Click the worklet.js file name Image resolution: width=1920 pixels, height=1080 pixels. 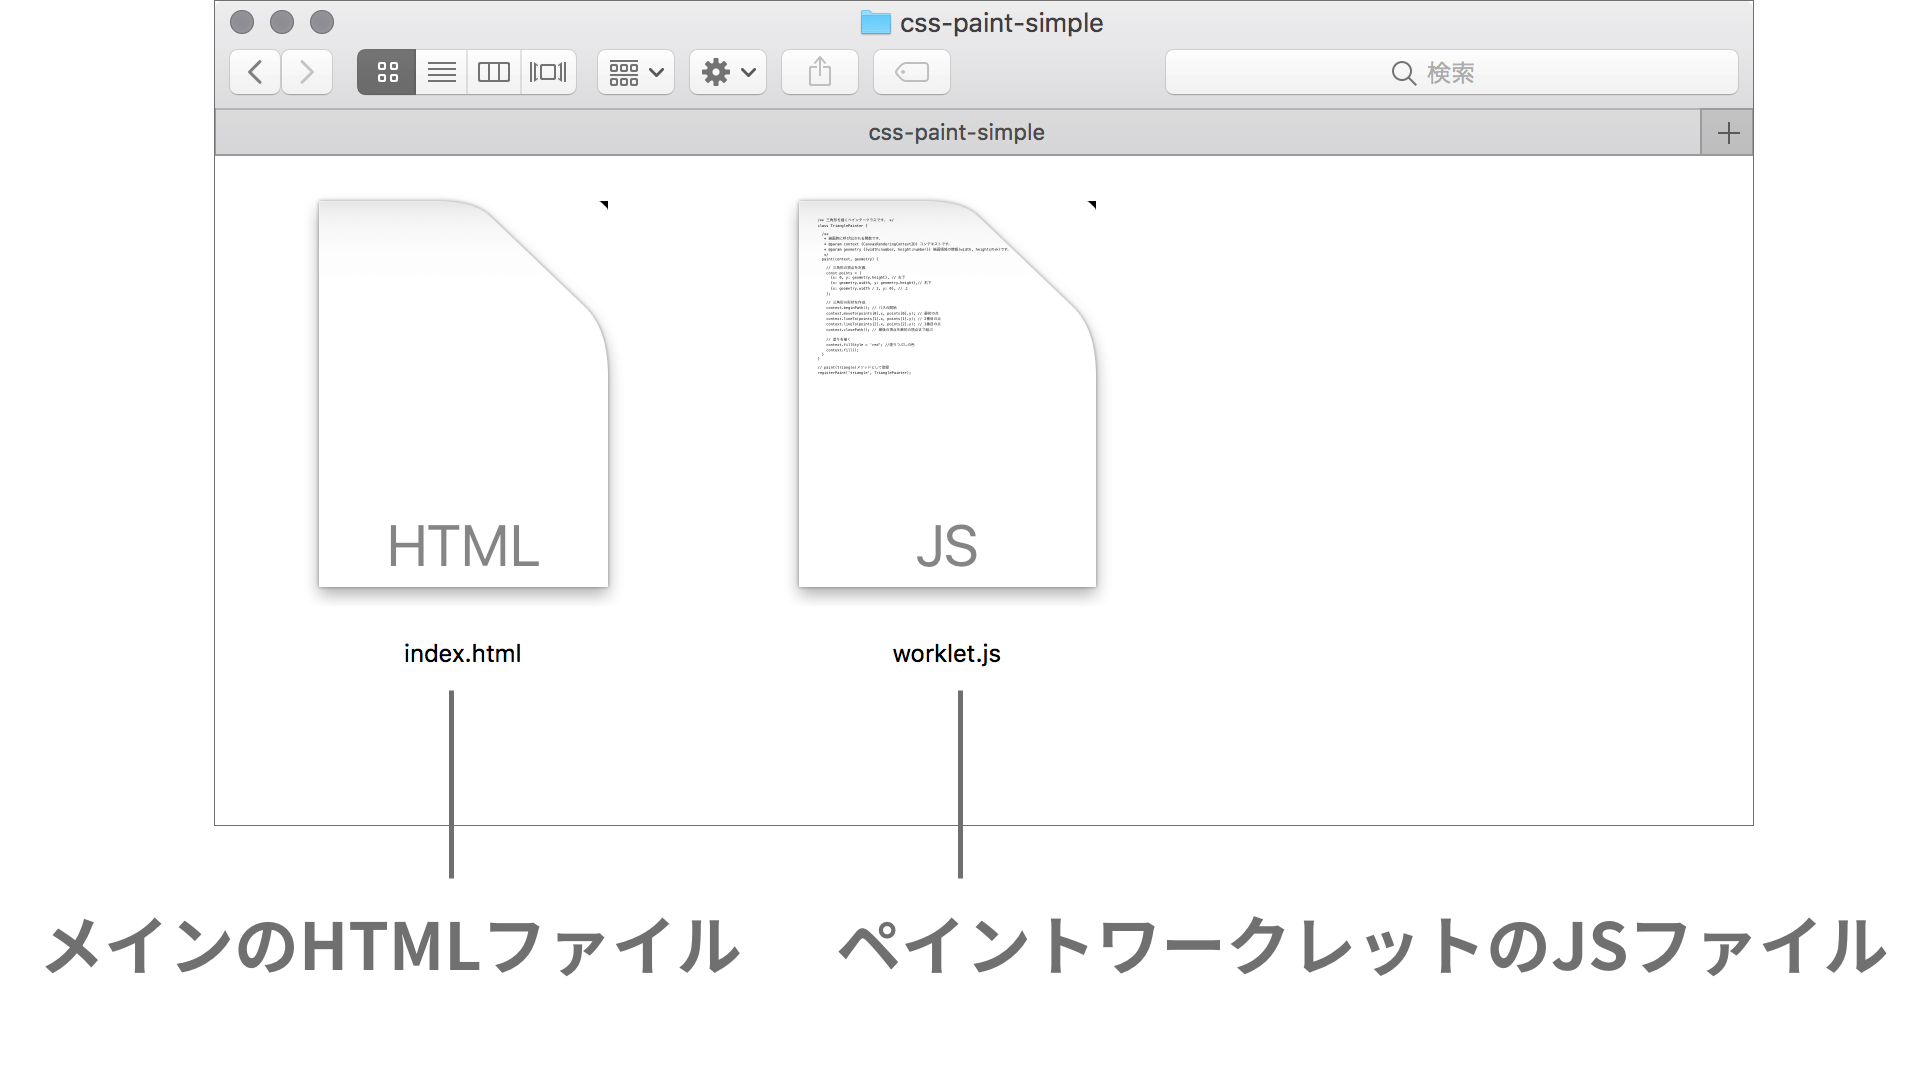tap(946, 653)
